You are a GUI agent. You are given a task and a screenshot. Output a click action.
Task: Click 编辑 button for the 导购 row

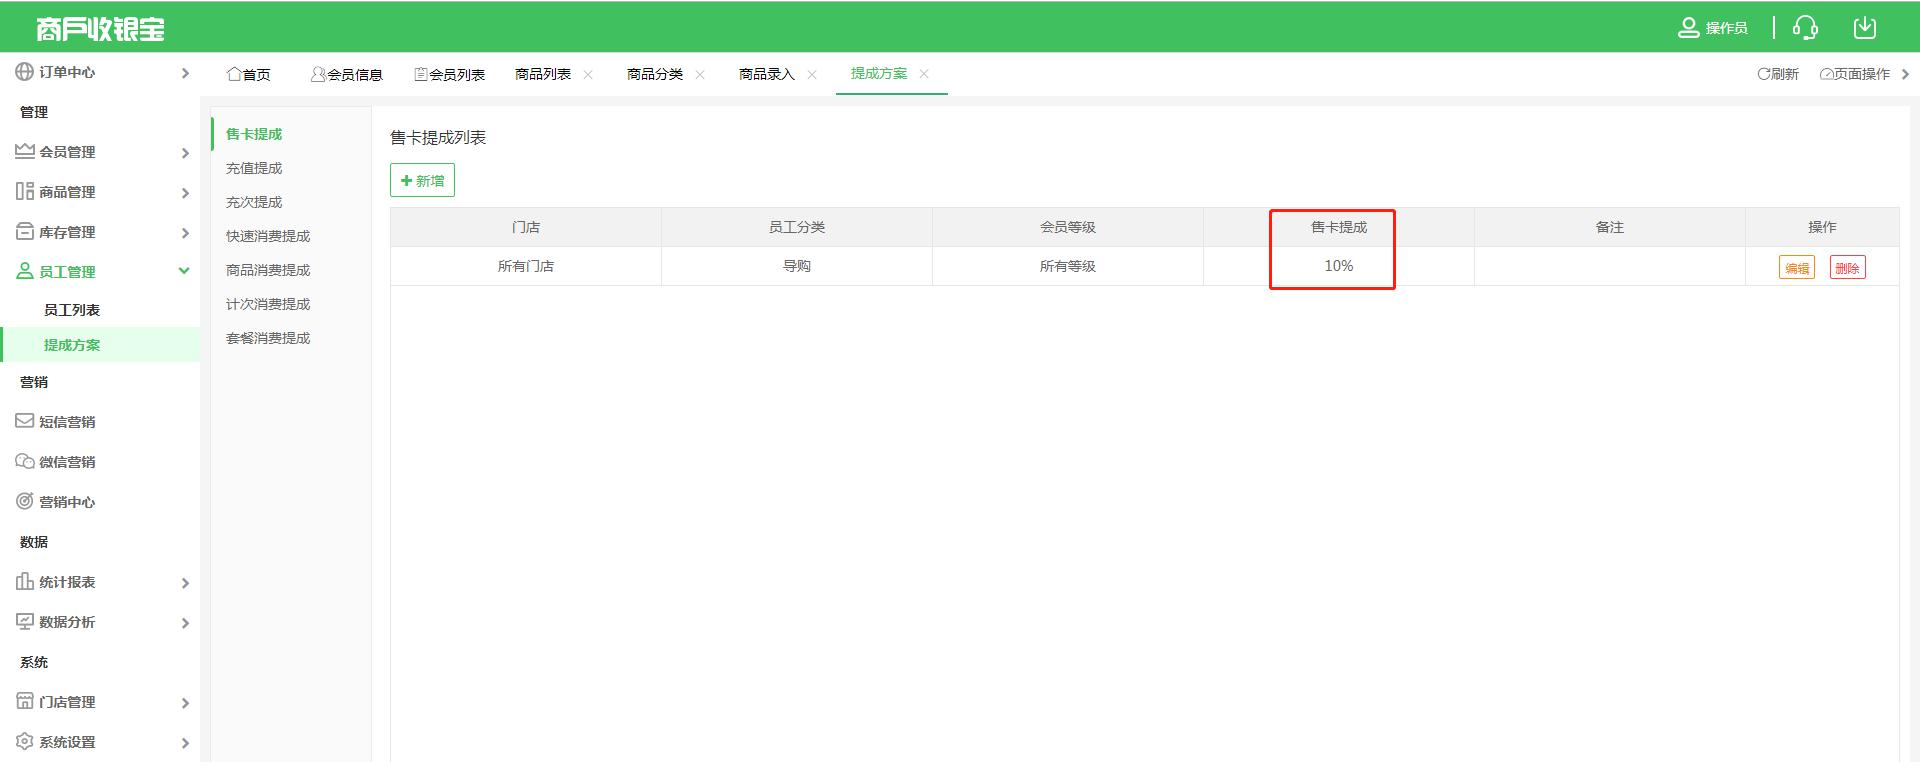pos(1796,268)
